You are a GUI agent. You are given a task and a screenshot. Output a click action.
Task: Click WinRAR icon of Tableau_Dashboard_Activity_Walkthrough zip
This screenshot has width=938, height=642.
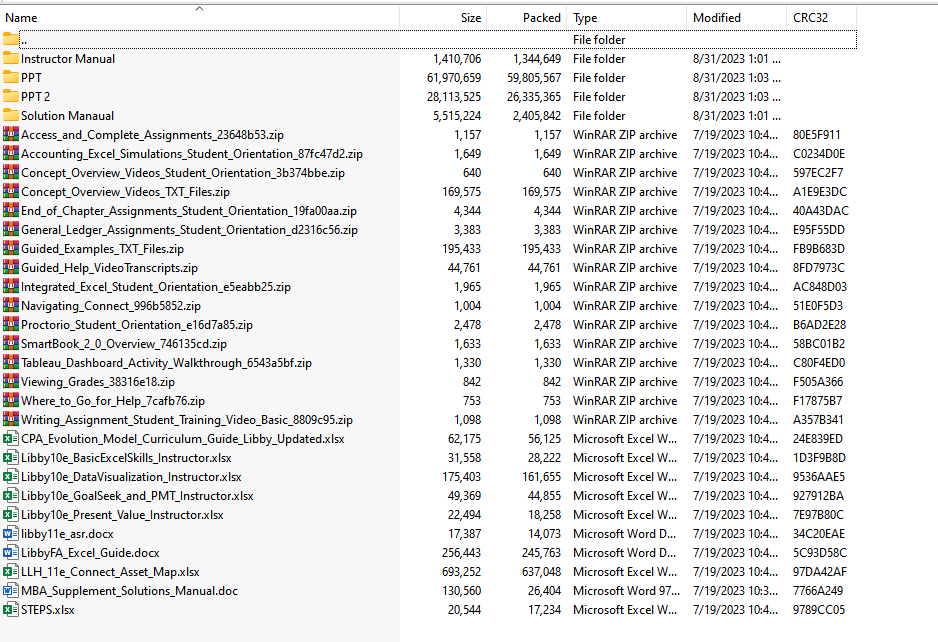click(x=10, y=363)
